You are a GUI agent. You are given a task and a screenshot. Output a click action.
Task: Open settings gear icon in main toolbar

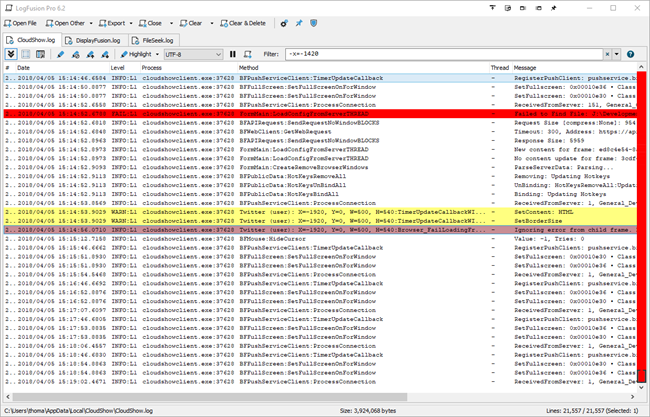[x=284, y=23]
